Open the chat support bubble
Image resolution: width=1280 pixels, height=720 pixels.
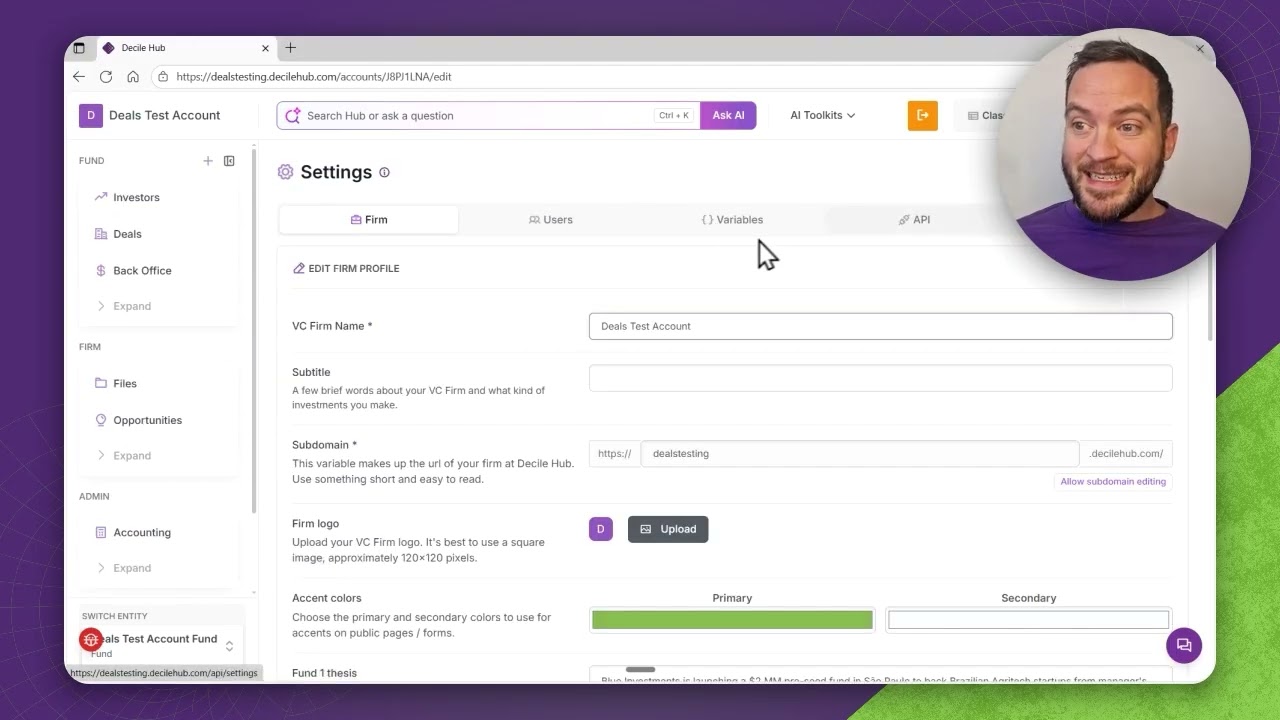1184,645
